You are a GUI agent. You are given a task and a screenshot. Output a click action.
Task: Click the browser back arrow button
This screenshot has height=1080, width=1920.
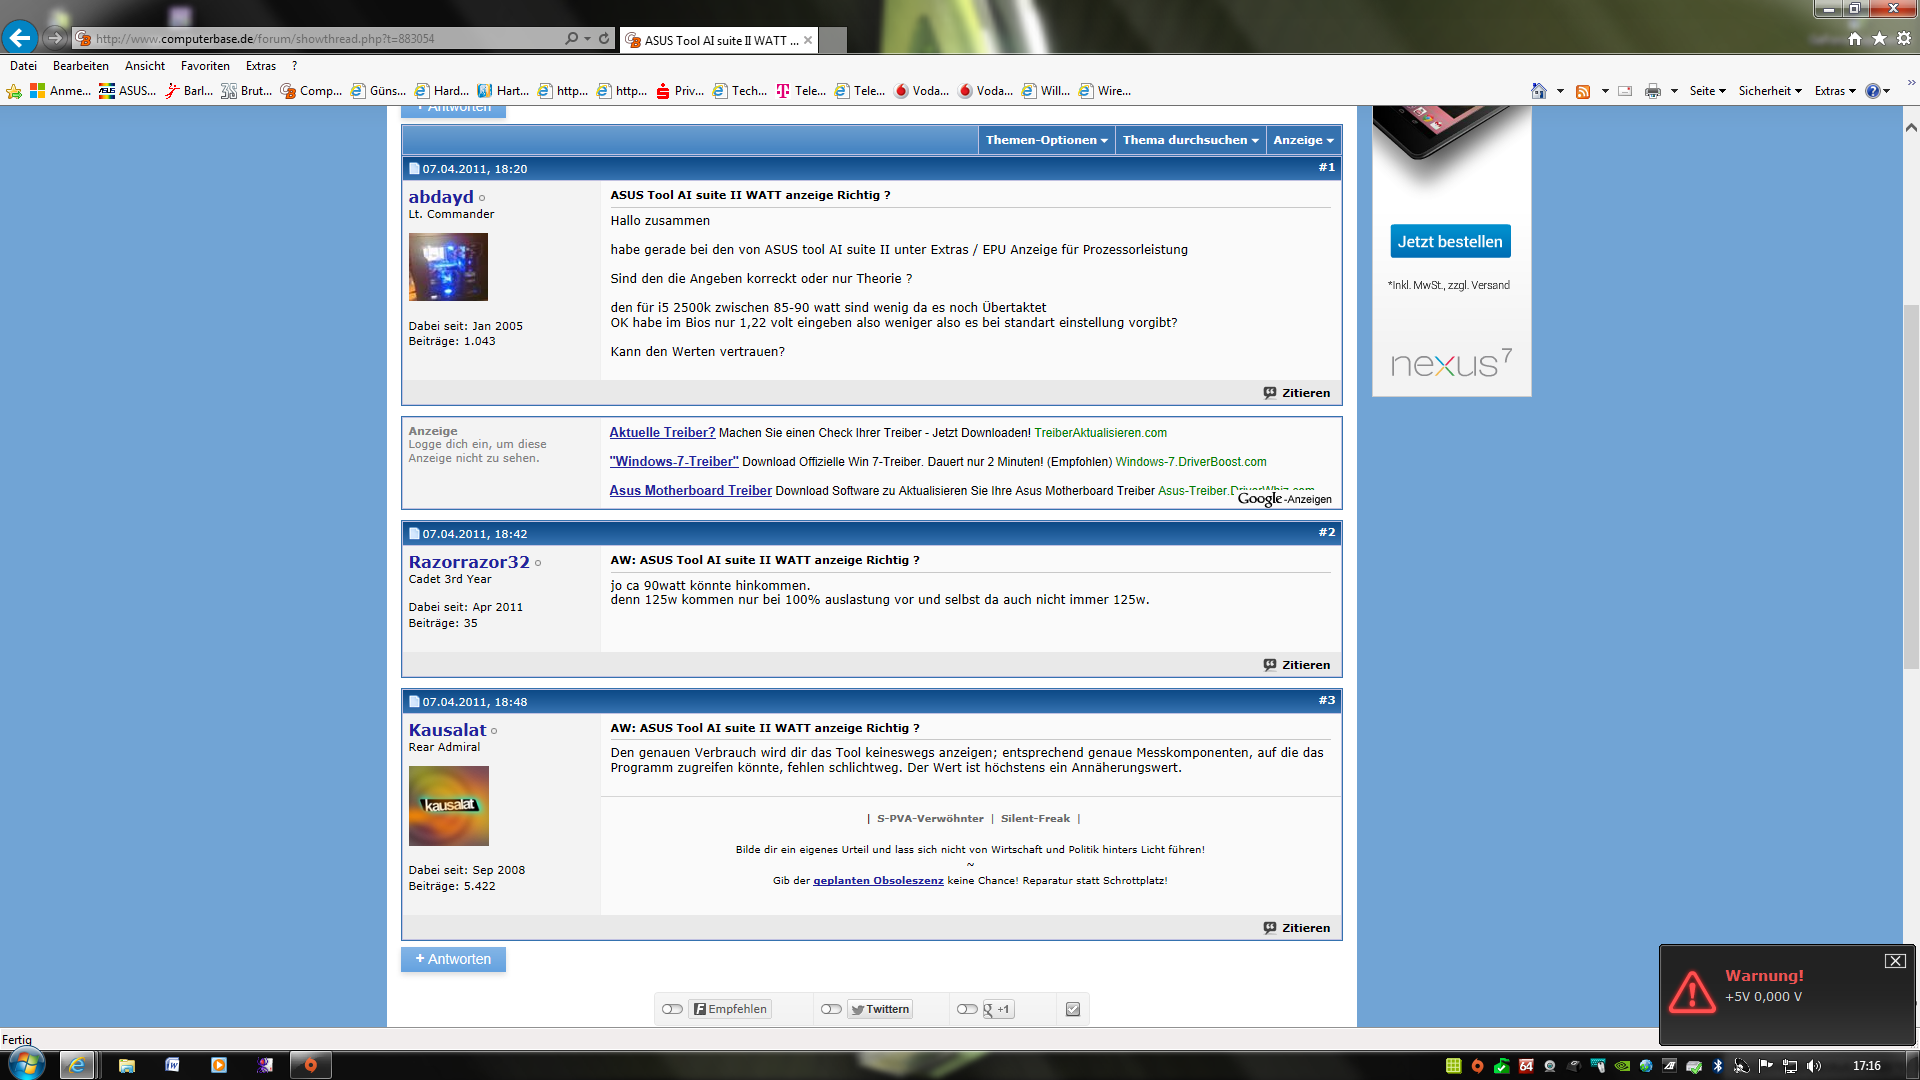[x=20, y=38]
